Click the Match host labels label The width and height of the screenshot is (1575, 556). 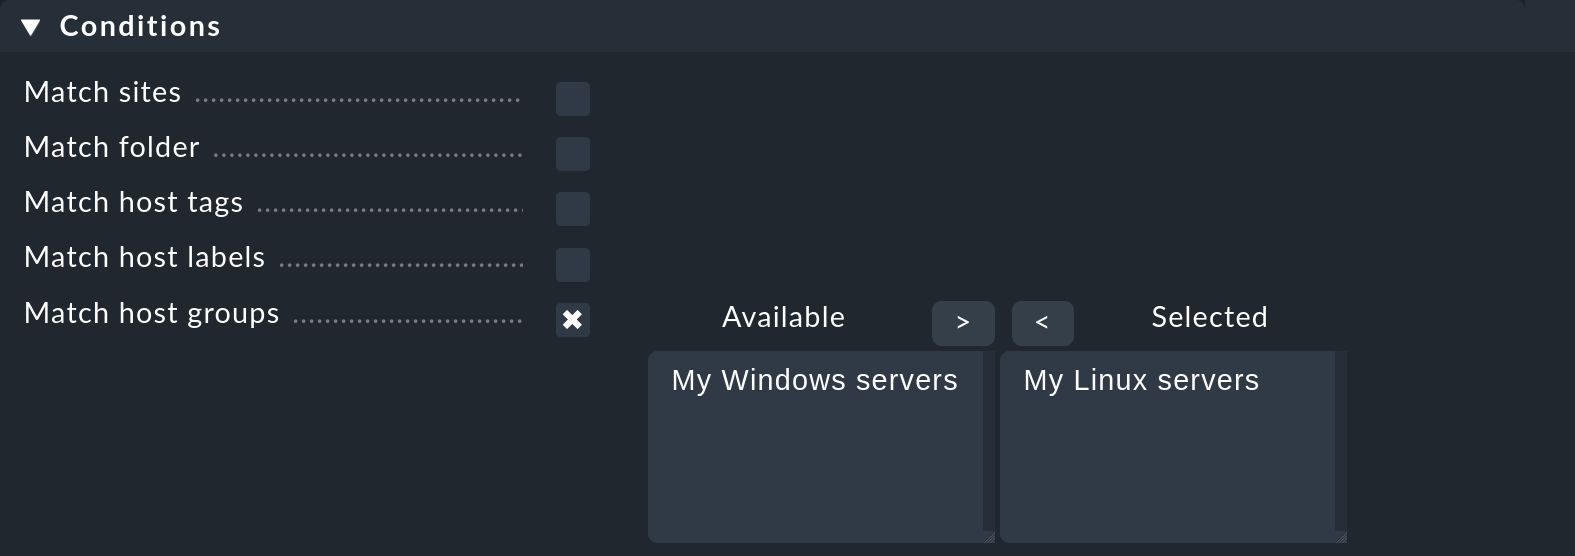(x=145, y=257)
